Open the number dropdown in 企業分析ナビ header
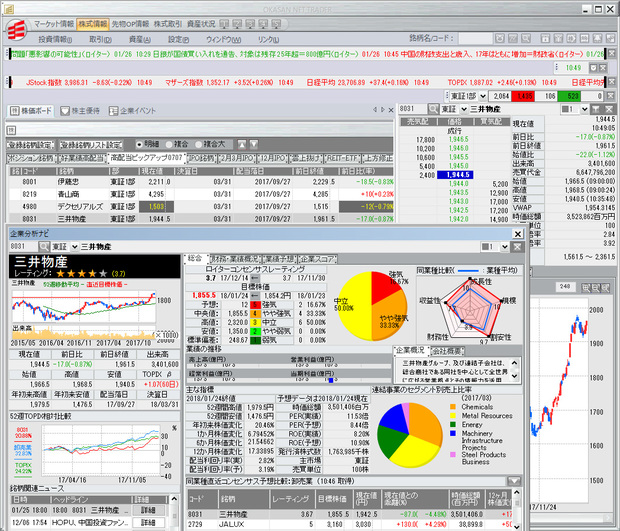 pos(505,247)
